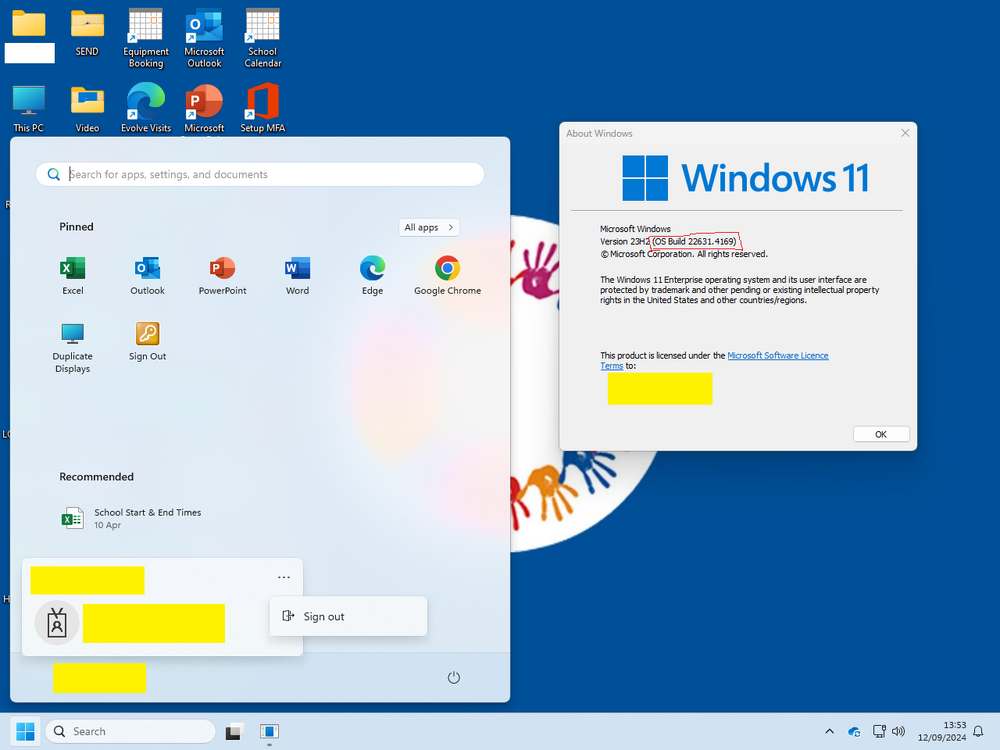
Task: Open Equipment Booking desktop shortcut
Action: (x=145, y=38)
